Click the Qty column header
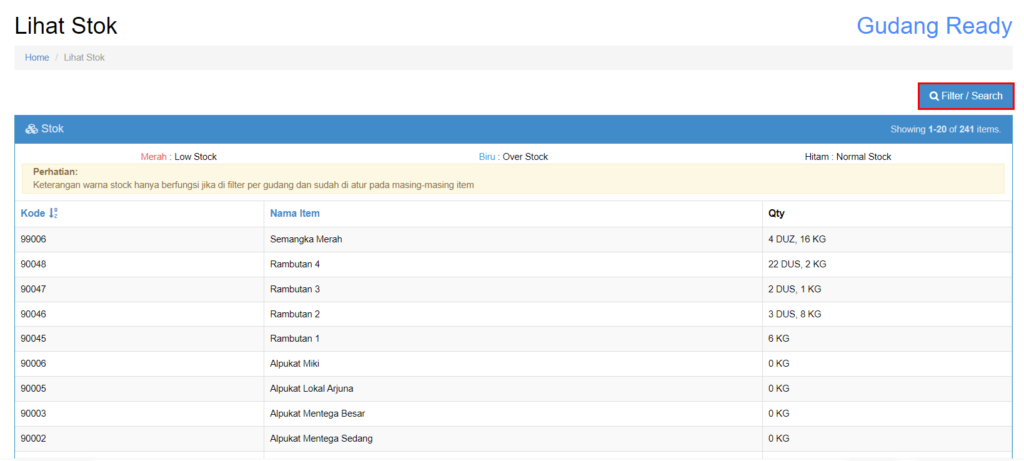 point(777,213)
